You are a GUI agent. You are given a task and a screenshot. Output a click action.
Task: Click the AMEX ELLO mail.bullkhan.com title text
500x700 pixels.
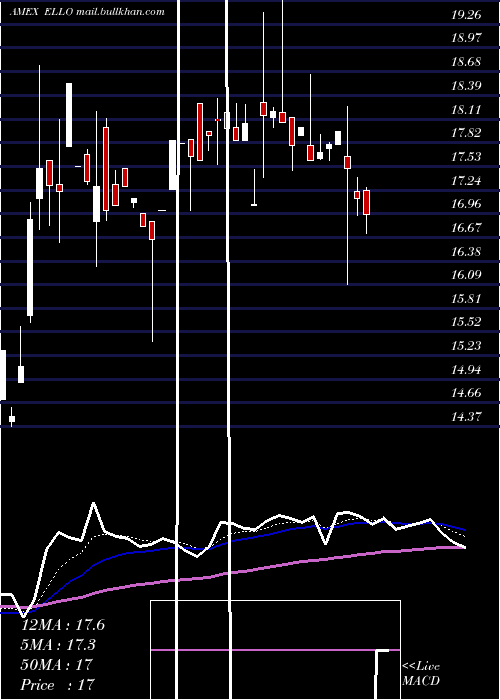tap(87, 12)
